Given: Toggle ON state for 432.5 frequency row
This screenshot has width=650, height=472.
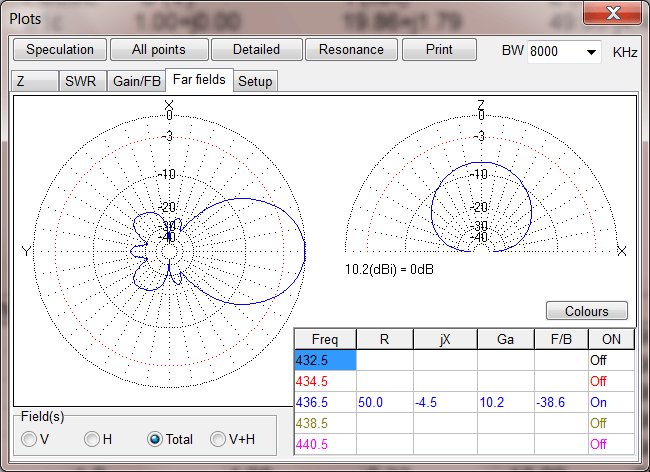Looking at the screenshot, I should 611,360.
